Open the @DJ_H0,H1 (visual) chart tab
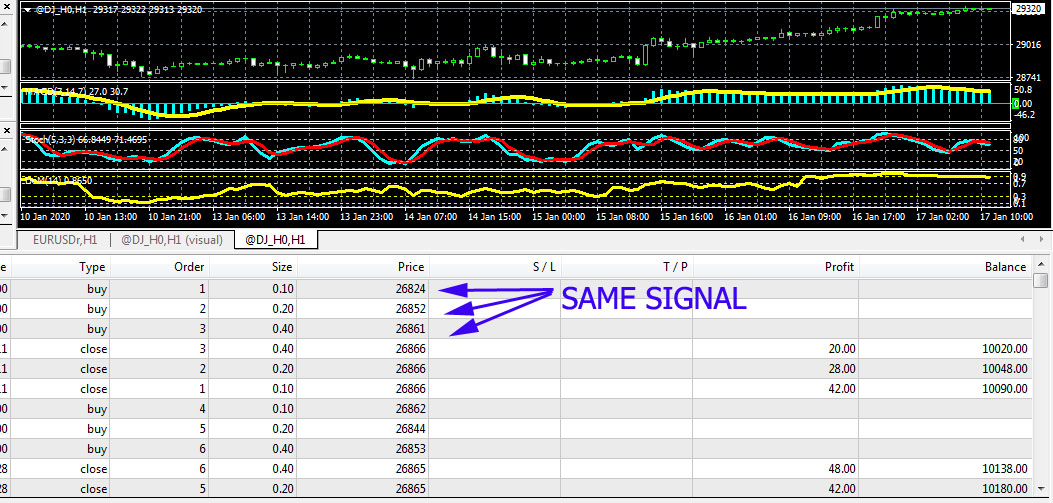This screenshot has width=1053, height=503. pyautogui.click(x=171, y=240)
